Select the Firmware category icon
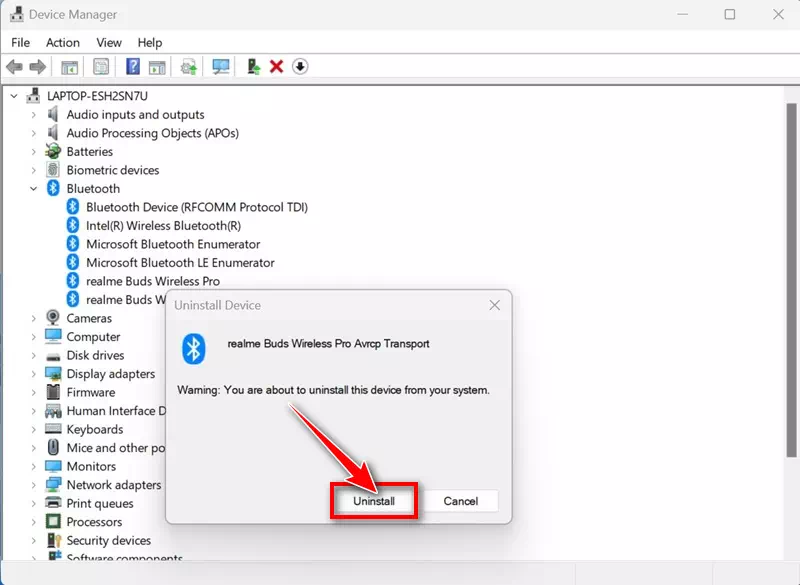Image resolution: width=800 pixels, height=585 pixels. 53,392
